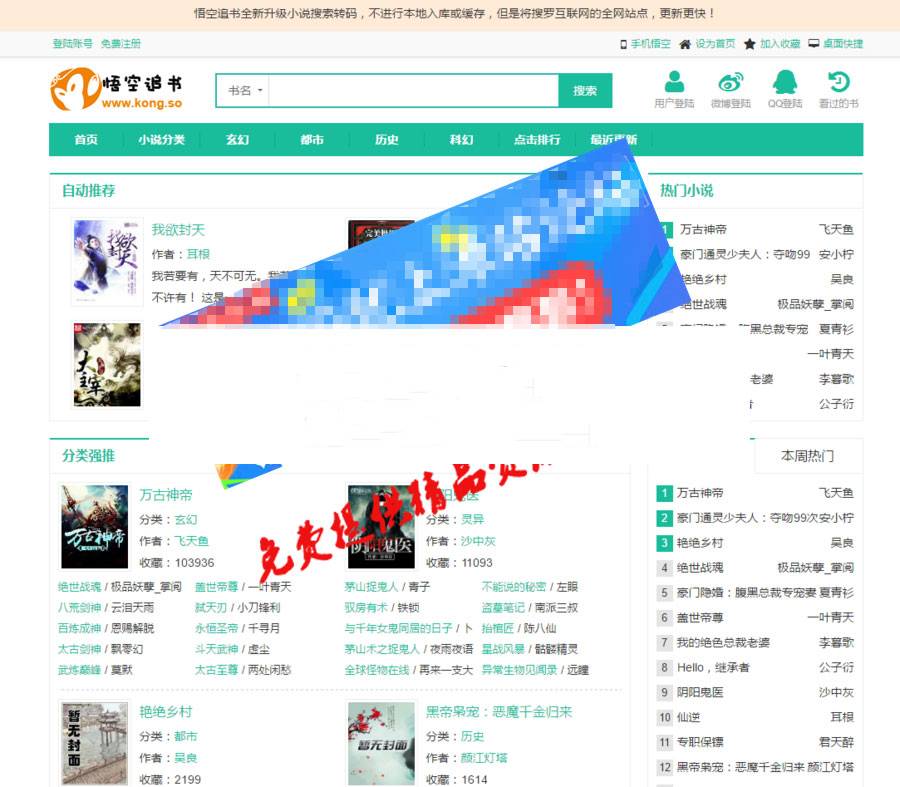Screen dimensions: 900x787
Task: Expand the 书名 search type dropdown
Action: pyautogui.click(x=245, y=91)
